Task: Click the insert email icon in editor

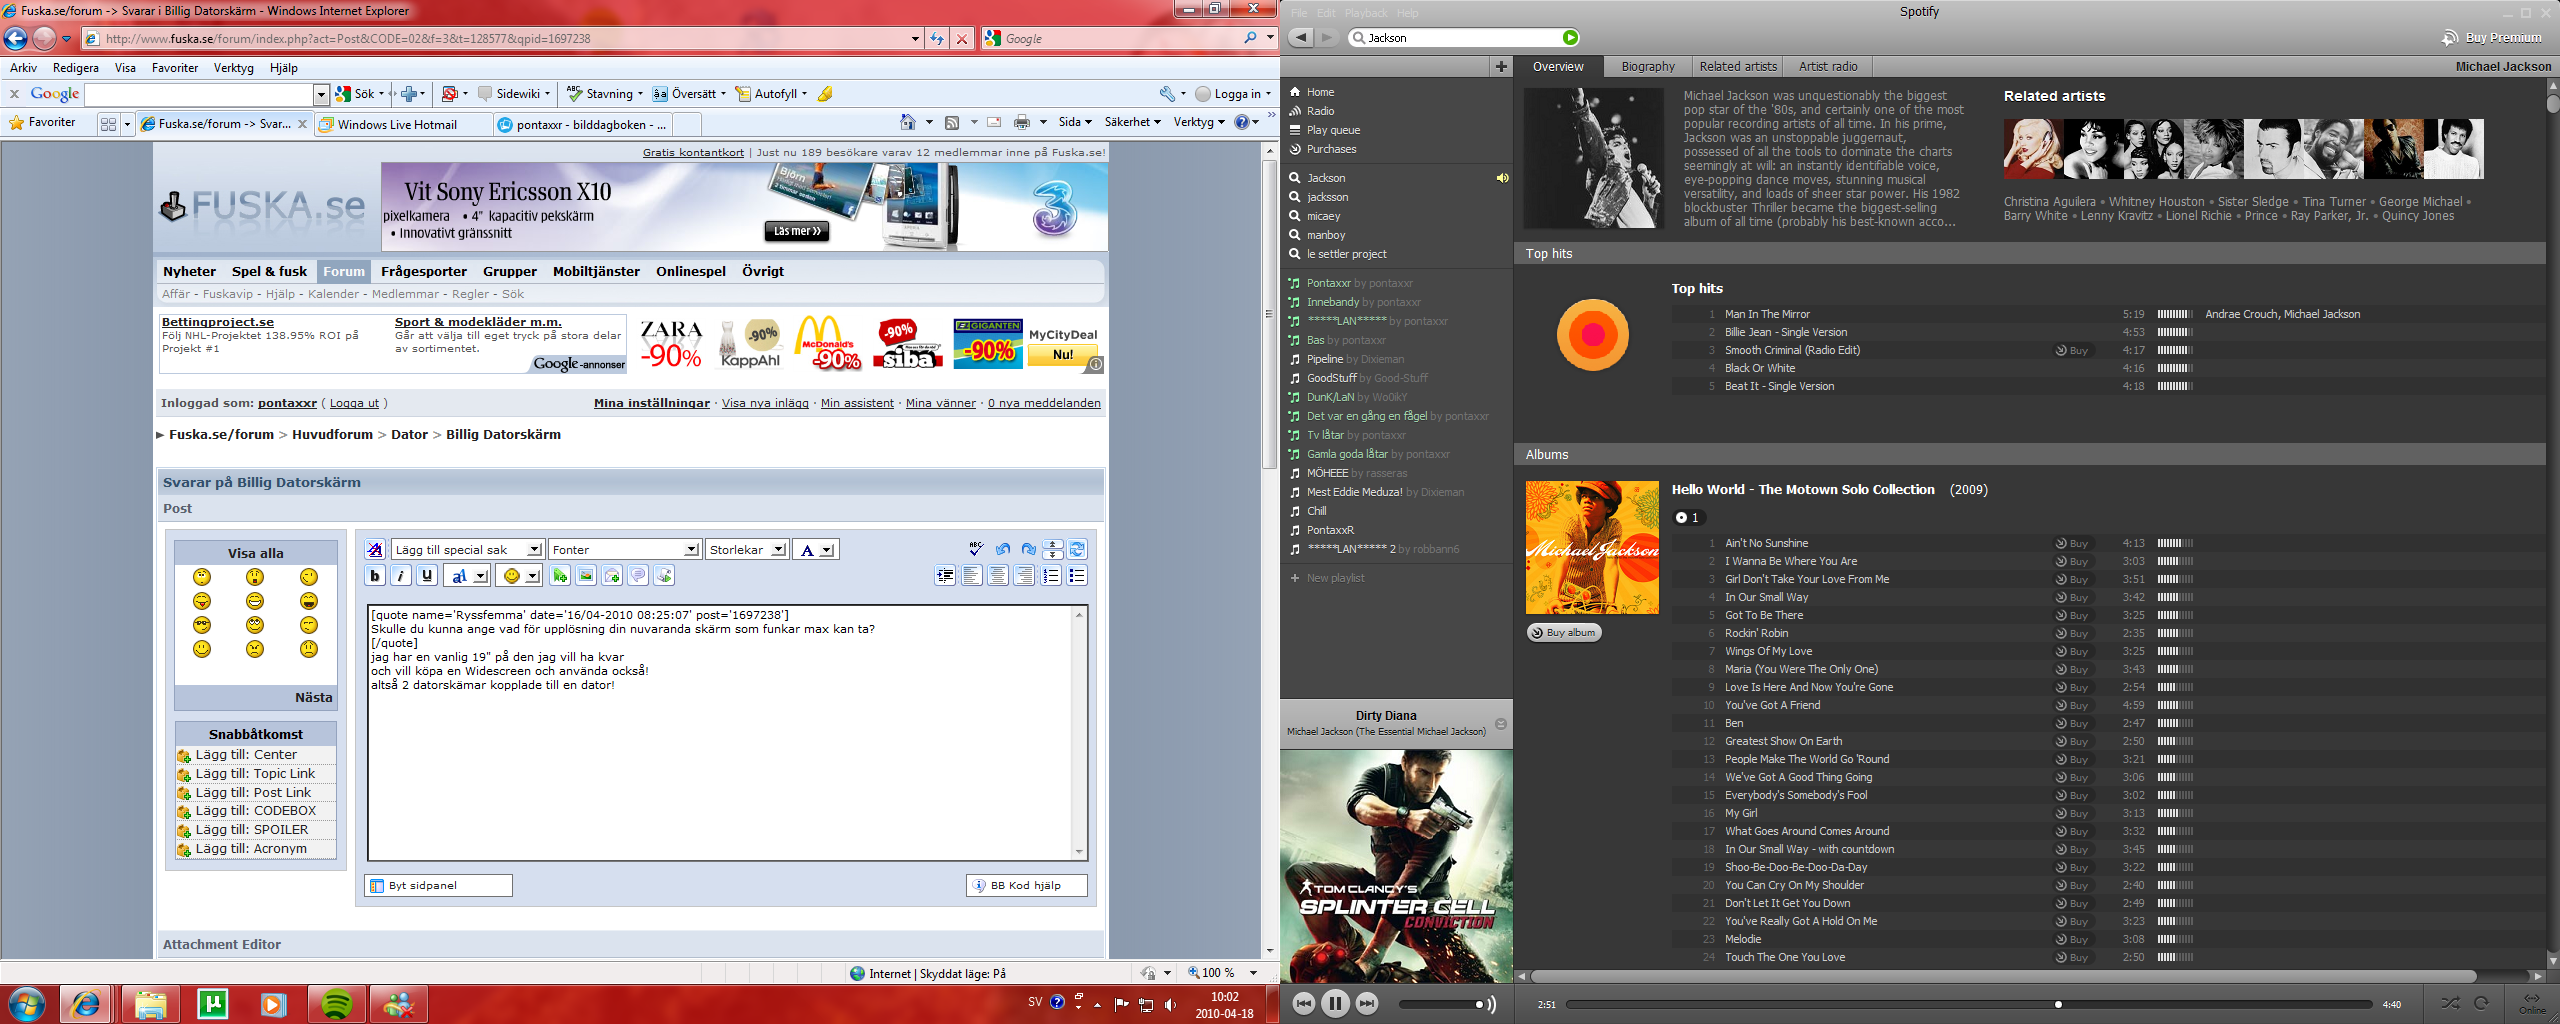Action: [x=612, y=575]
